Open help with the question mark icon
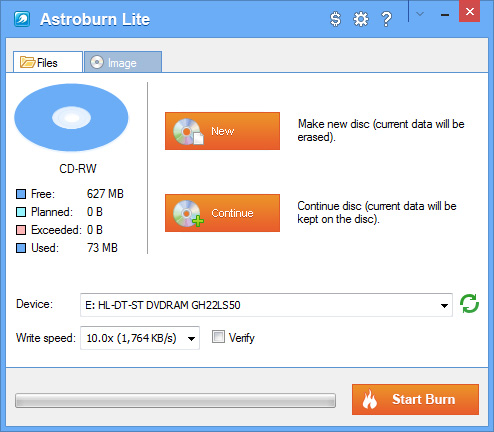This screenshot has width=494, height=432. pyautogui.click(x=386, y=19)
